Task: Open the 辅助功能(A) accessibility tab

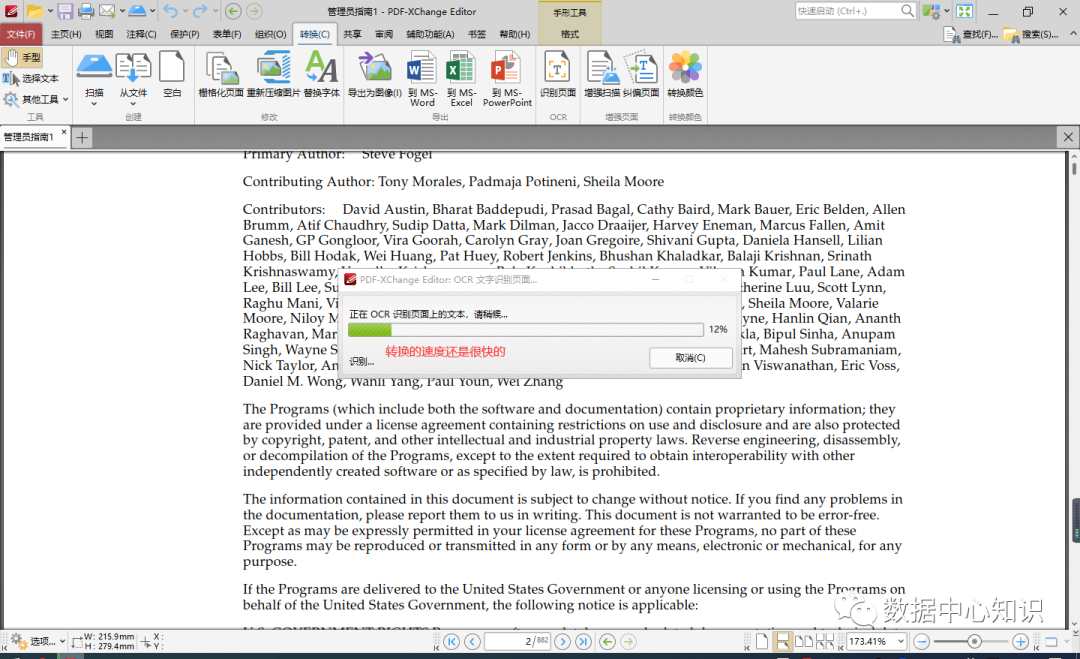Action: pyautogui.click(x=430, y=34)
